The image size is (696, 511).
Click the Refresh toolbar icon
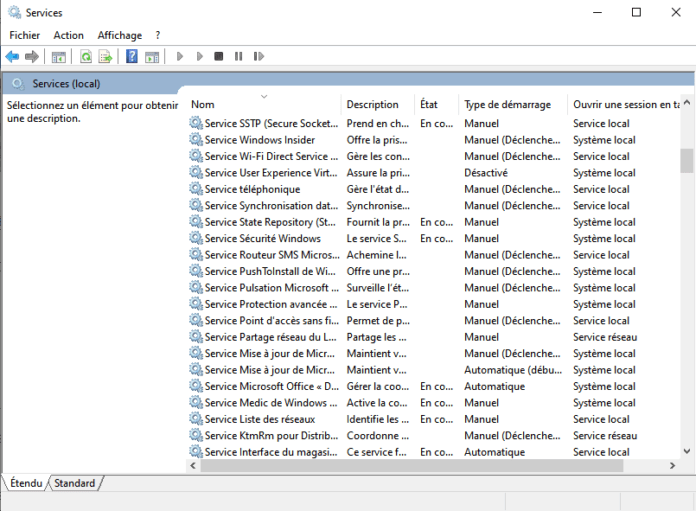tap(86, 57)
